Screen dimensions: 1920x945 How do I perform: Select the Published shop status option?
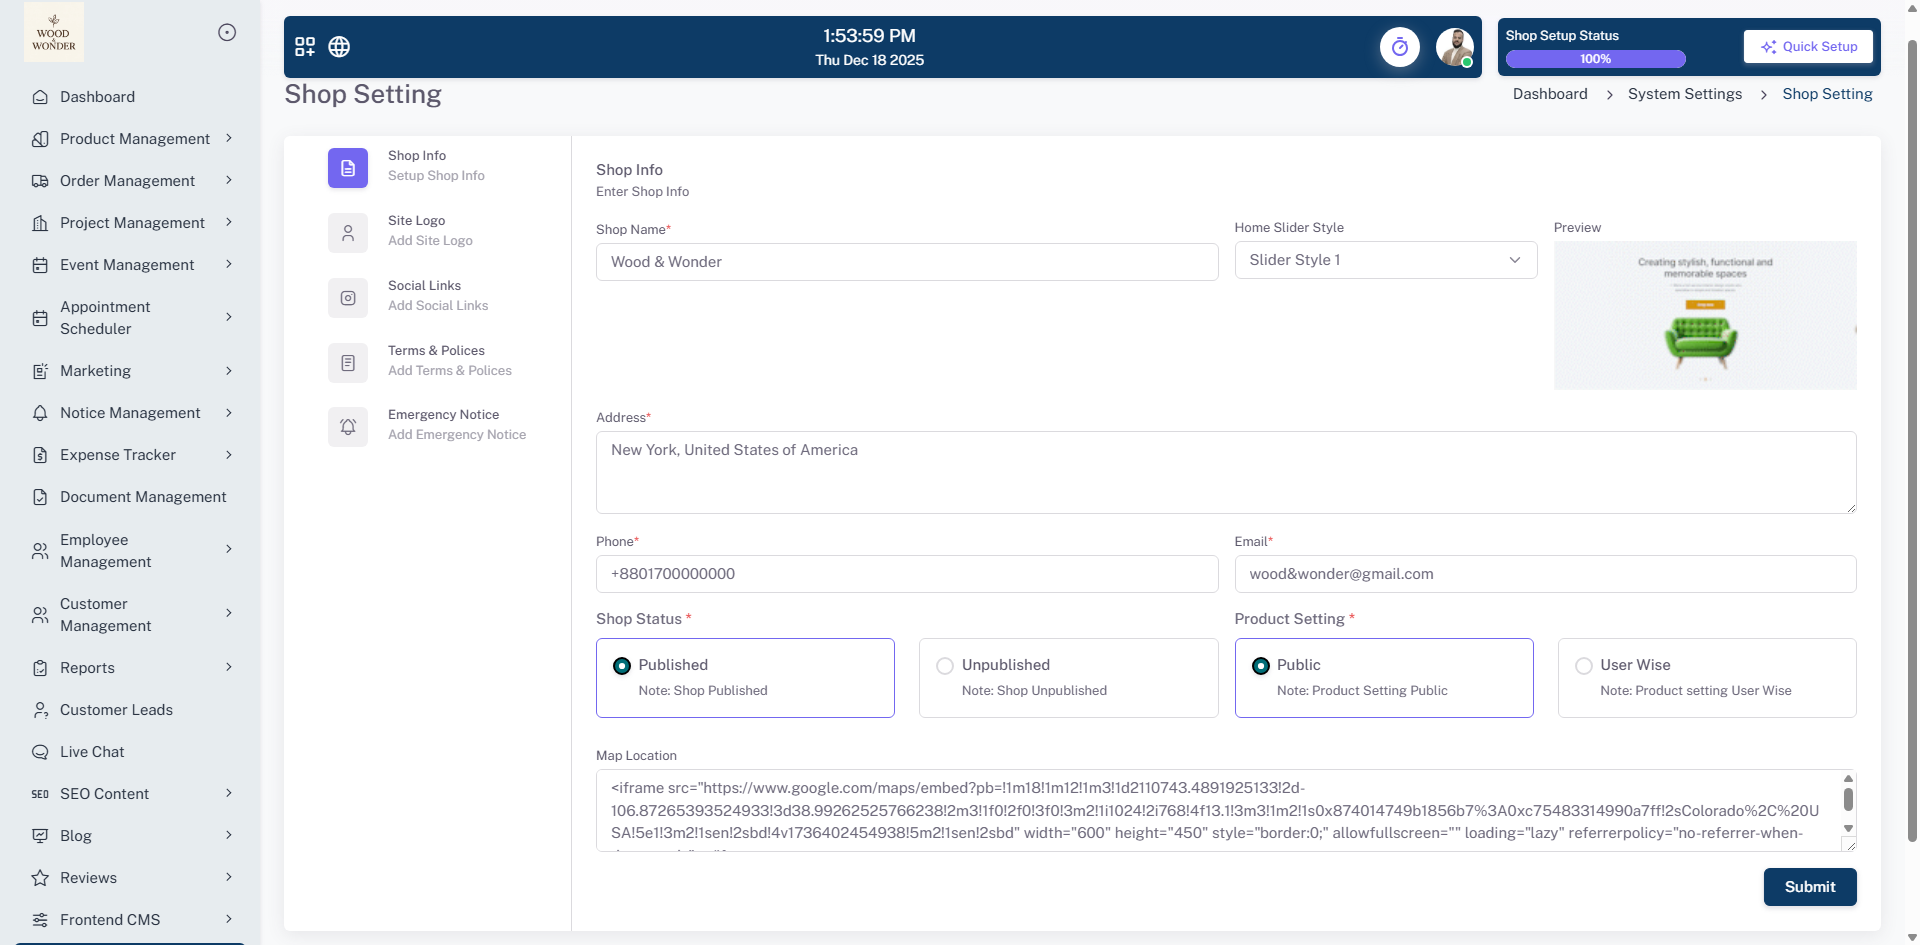pos(622,666)
